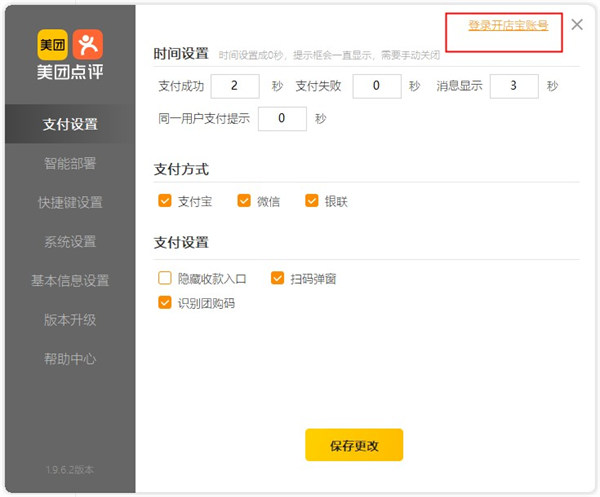
Task: Uncheck the 银联 payment checkbox
Action: click(311, 201)
